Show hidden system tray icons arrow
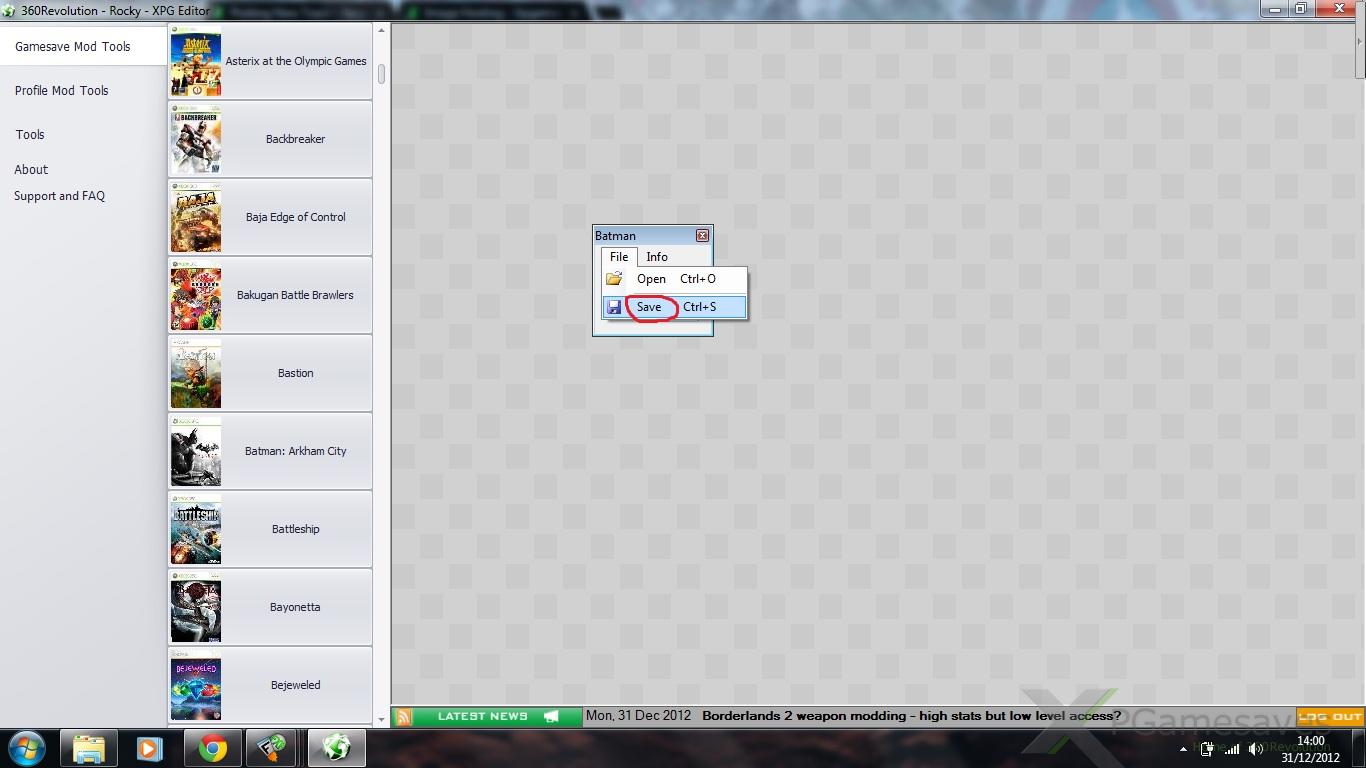The height and width of the screenshot is (768, 1366). tap(1184, 748)
